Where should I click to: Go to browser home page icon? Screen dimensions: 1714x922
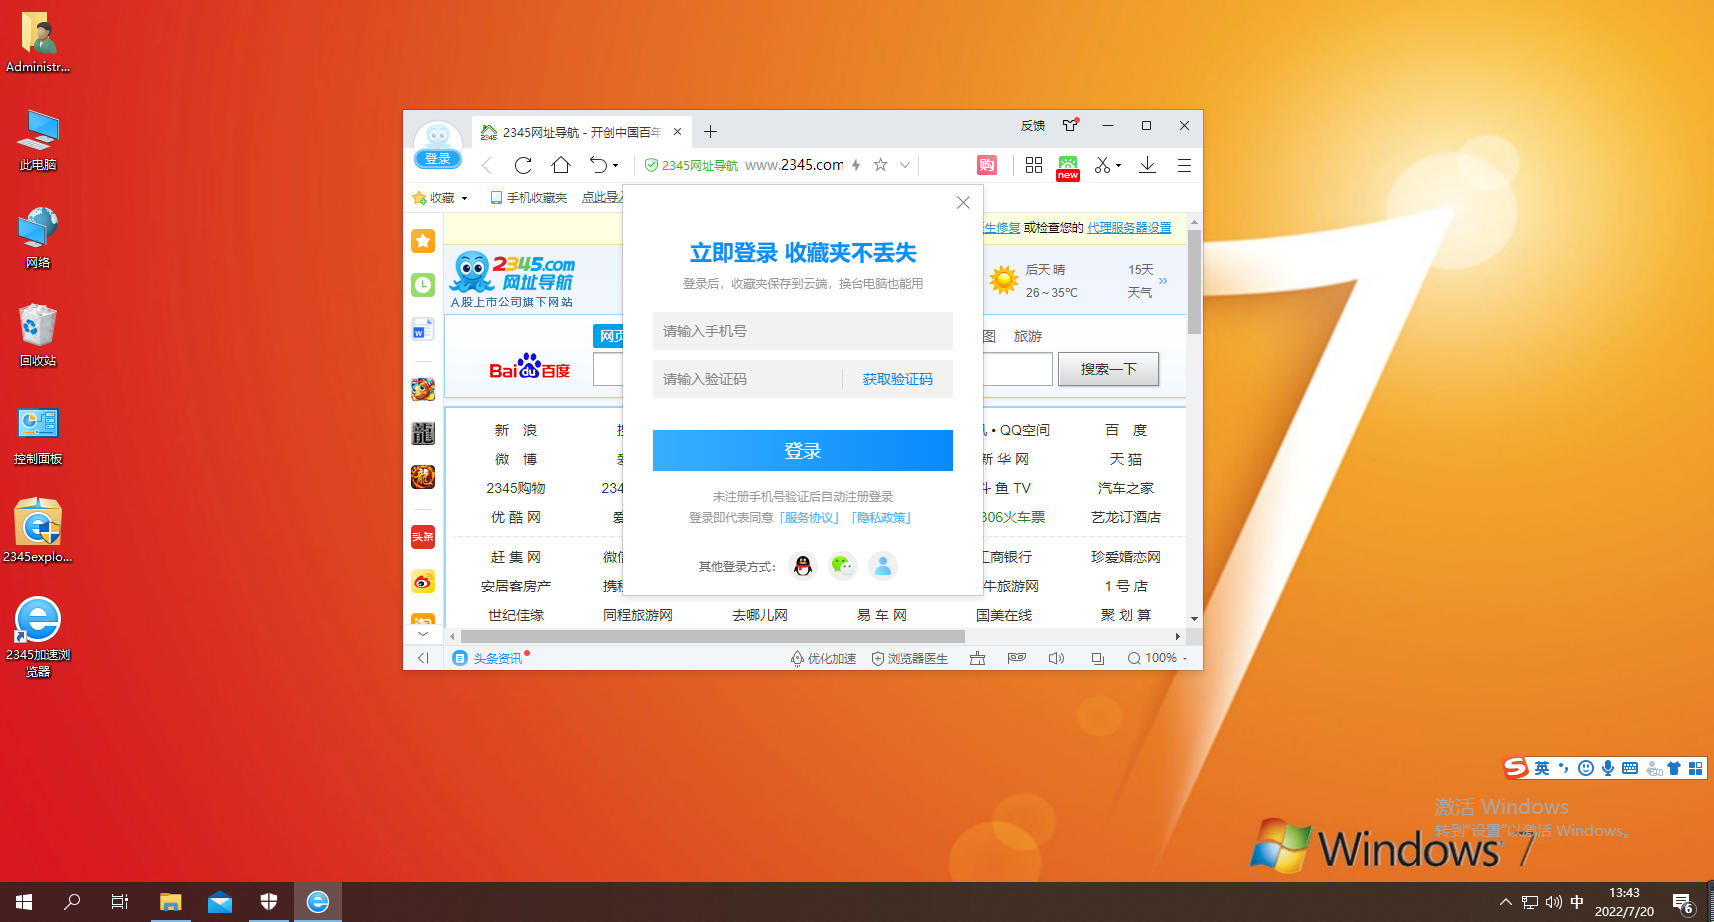[x=561, y=165]
